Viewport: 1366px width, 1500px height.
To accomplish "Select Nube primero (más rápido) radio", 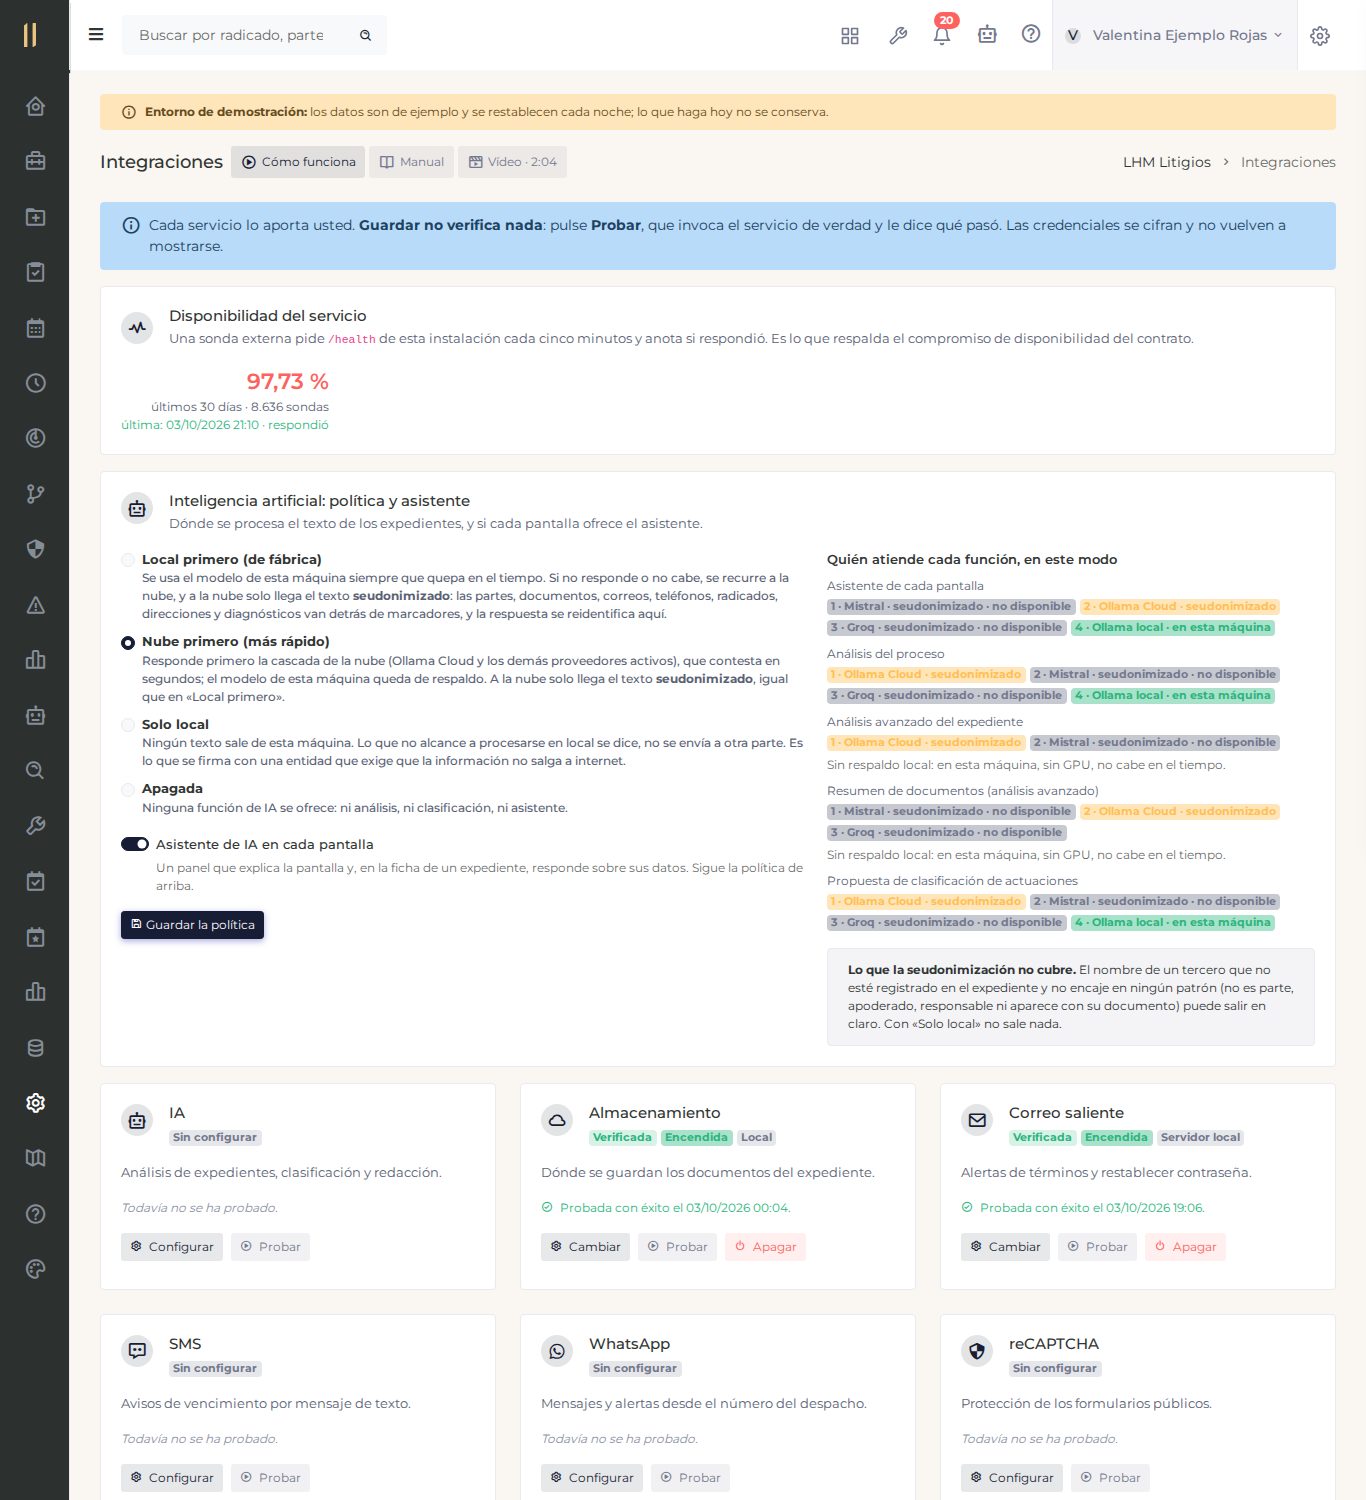I will (x=128, y=642).
